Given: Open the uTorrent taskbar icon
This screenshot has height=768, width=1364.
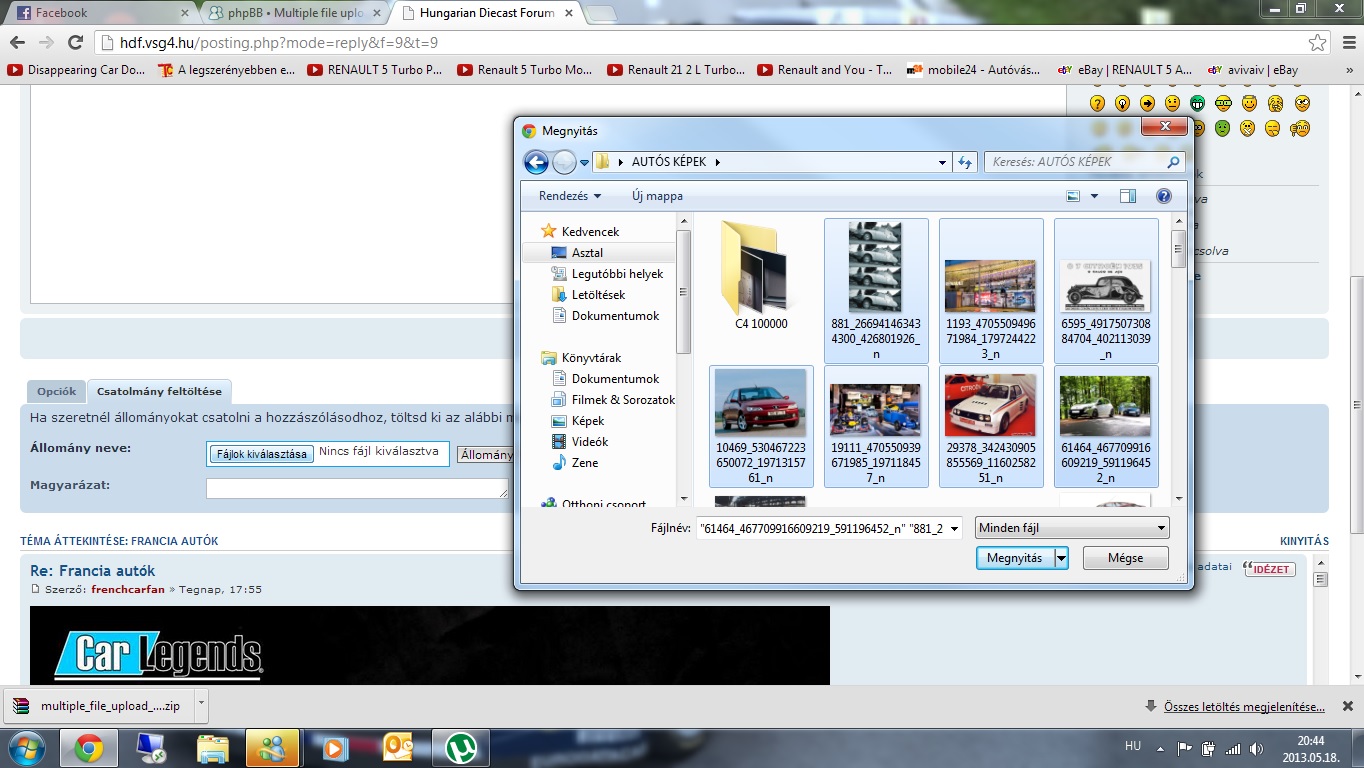Looking at the screenshot, I should coord(461,747).
